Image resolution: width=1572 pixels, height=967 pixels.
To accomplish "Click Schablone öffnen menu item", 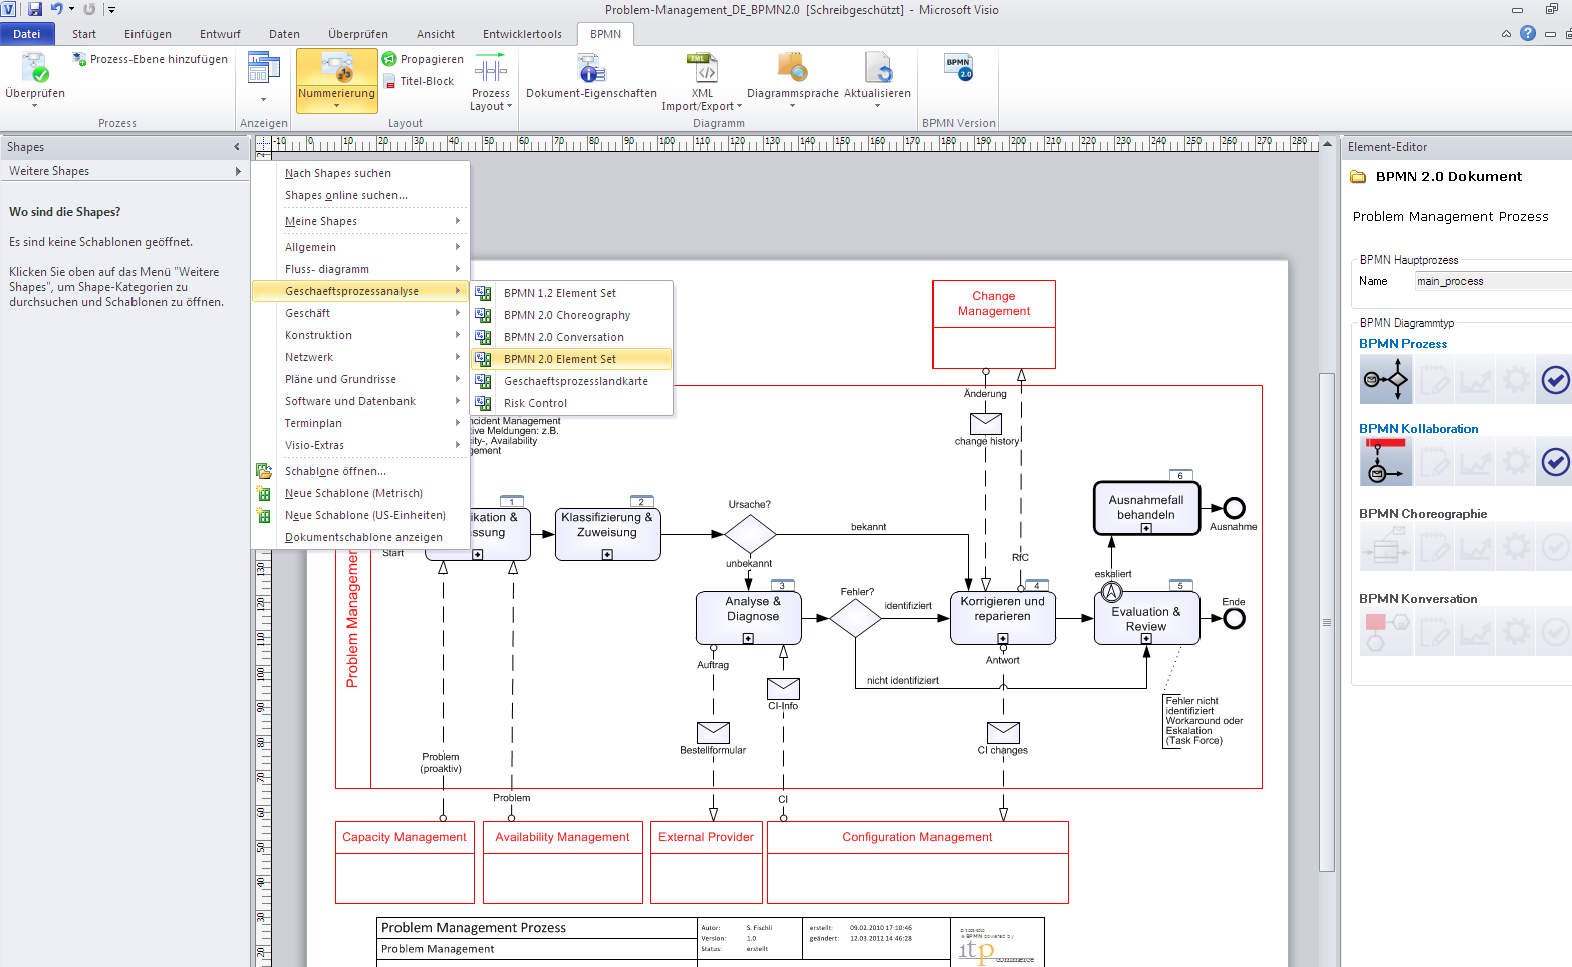I will coord(361,471).
